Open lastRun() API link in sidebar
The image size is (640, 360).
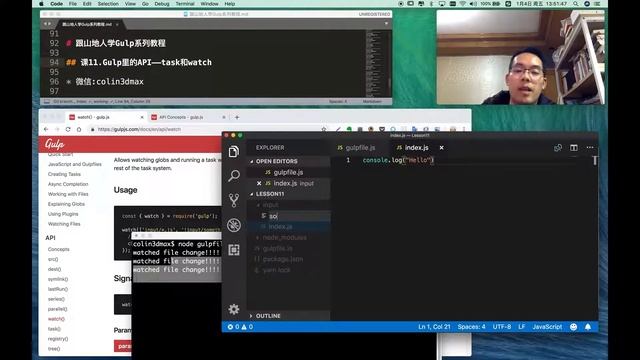pyautogui.click(x=58, y=289)
